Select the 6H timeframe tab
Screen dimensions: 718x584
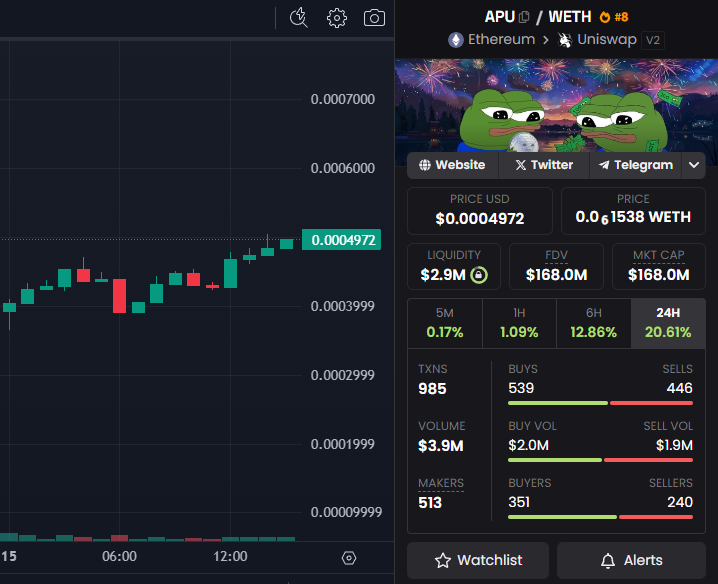[x=593, y=323]
